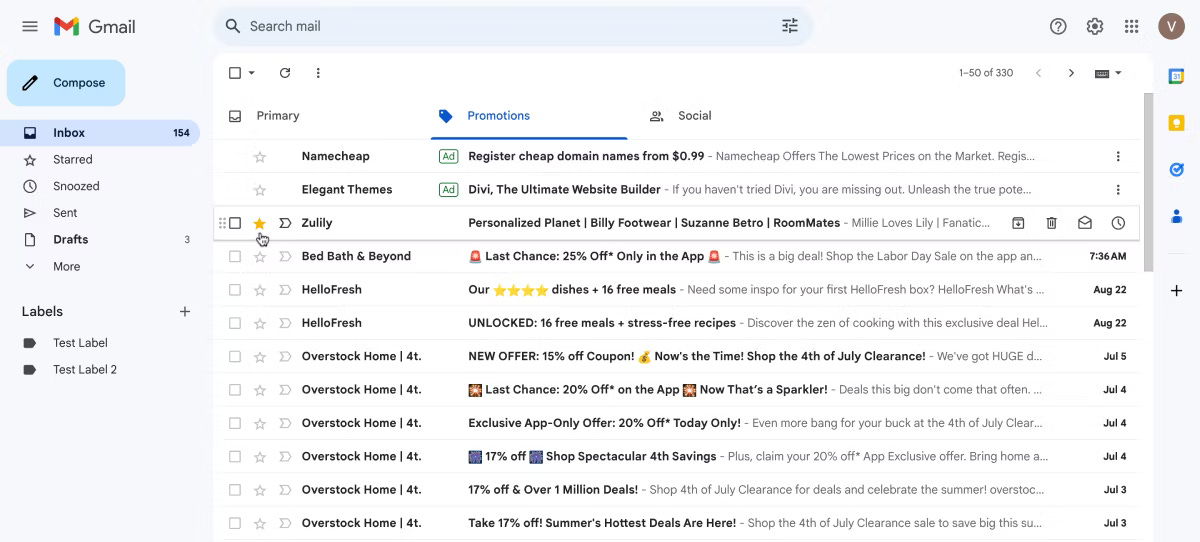
Task: Toggle importance marker on Zulily email
Action: pos(285,223)
